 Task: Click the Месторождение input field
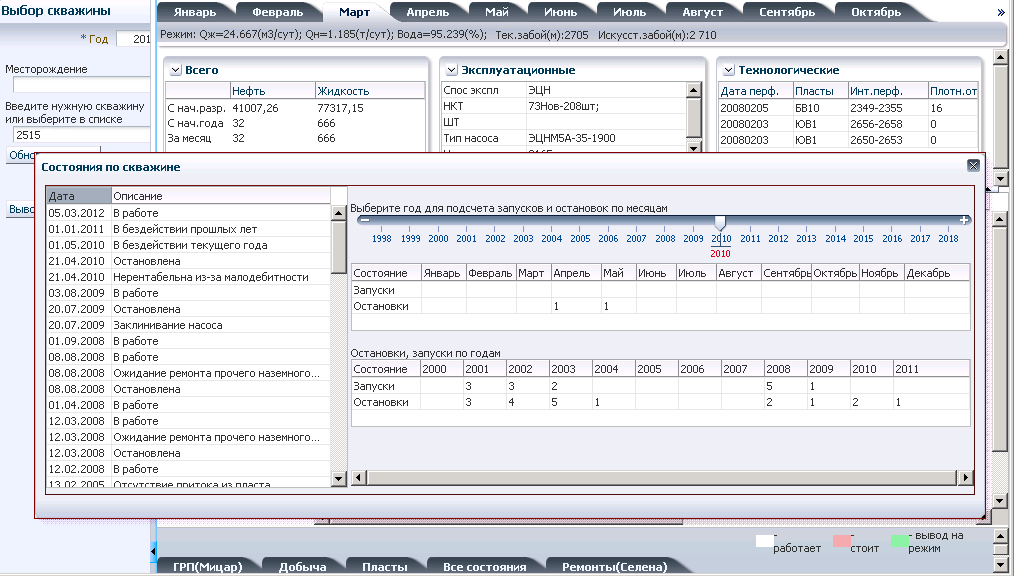[x=81, y=85]
